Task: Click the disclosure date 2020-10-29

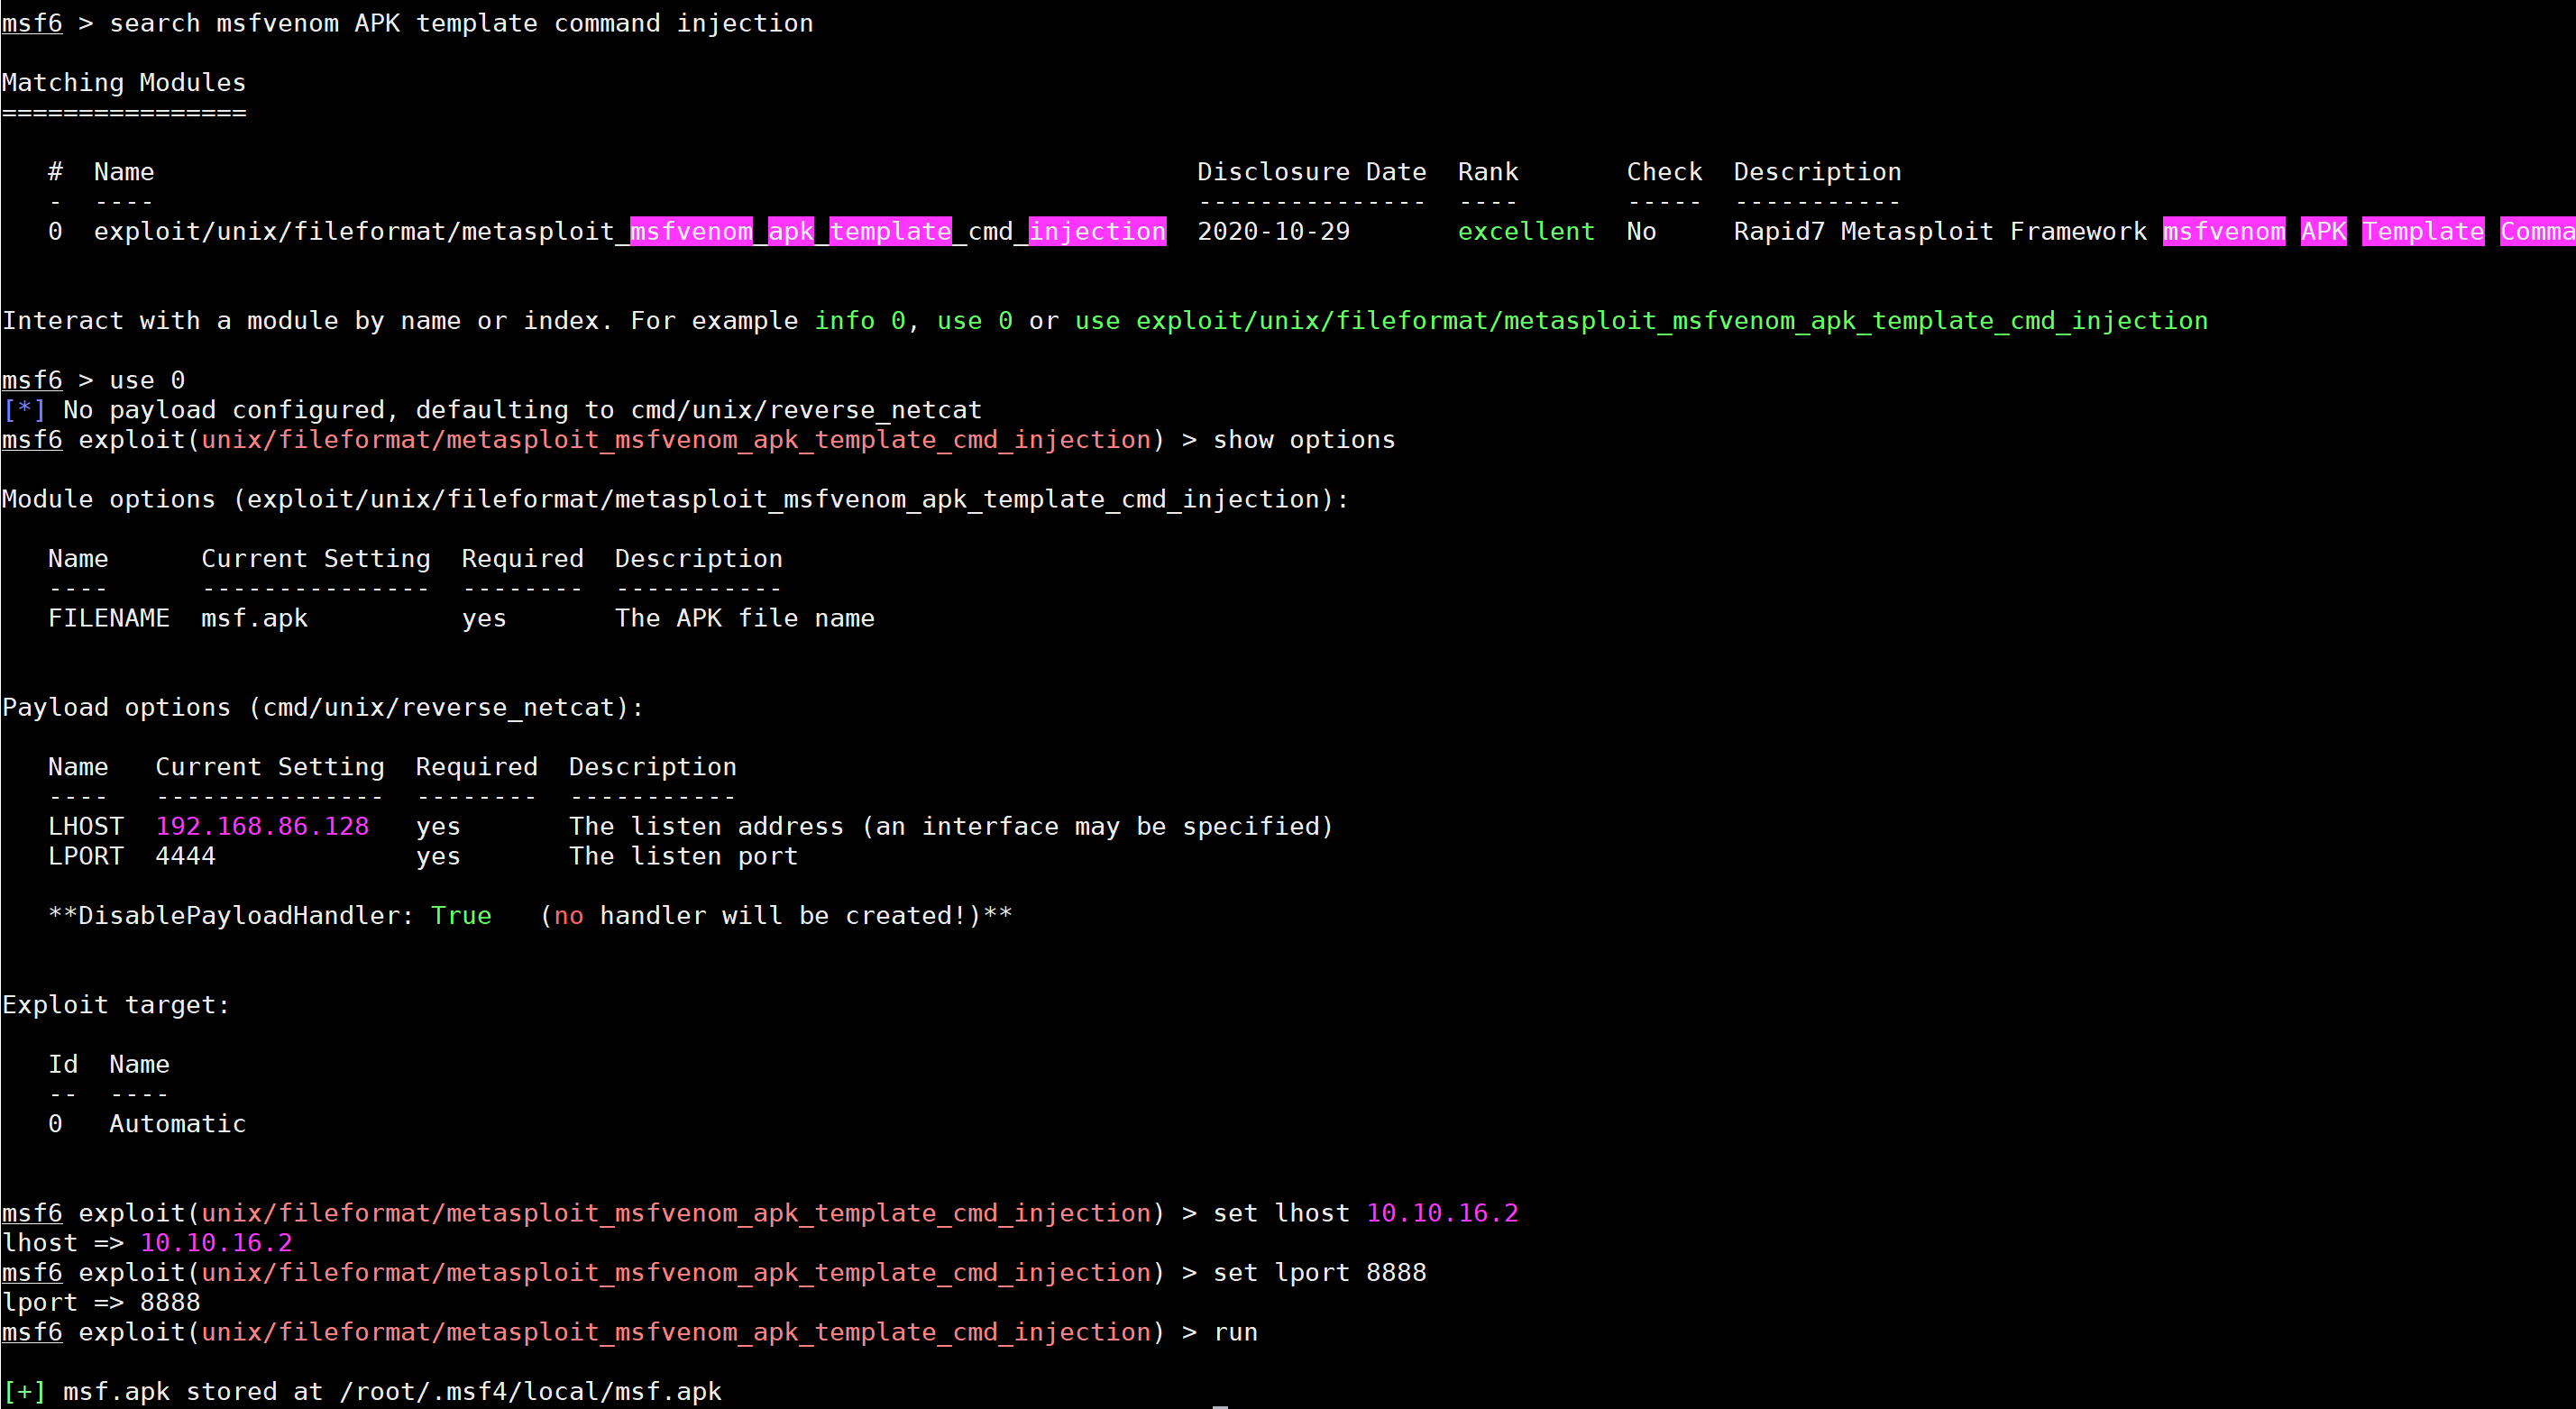Action: click(1273, 232)
